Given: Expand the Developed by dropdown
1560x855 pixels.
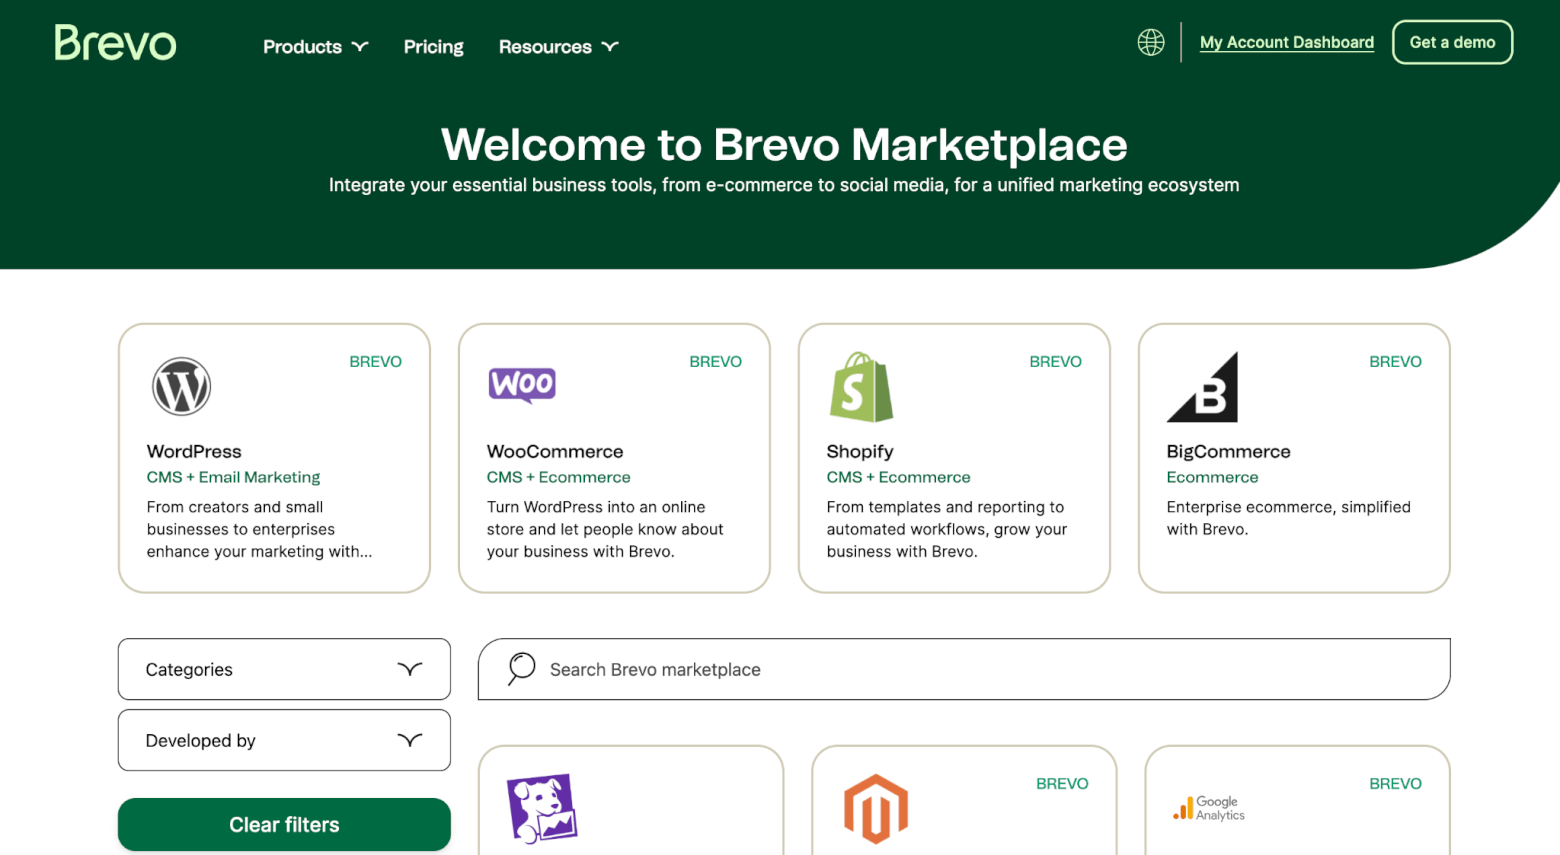Looking at the screenshot, I should (x=284, y=740).
